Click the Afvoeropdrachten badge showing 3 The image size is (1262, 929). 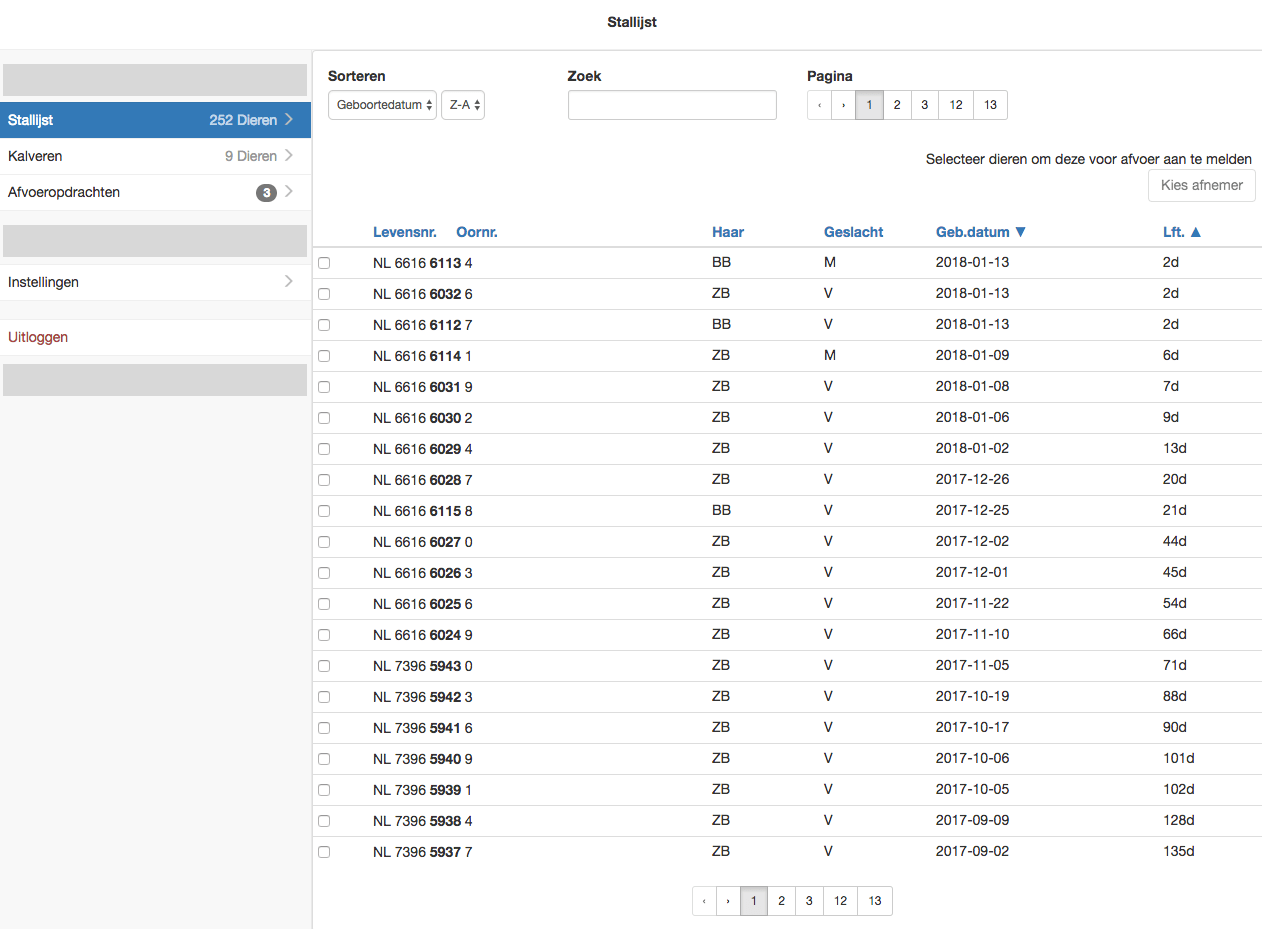[266, 192]
